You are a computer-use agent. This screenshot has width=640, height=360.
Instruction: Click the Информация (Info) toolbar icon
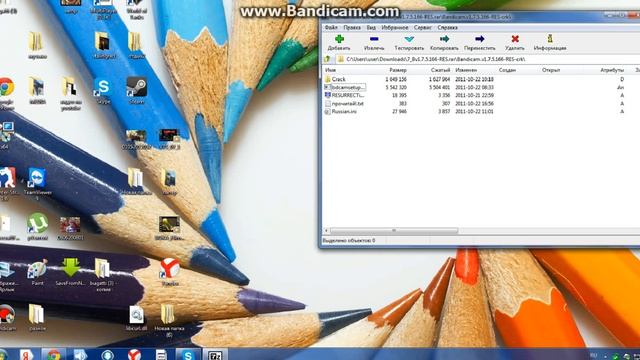(550, 39)
